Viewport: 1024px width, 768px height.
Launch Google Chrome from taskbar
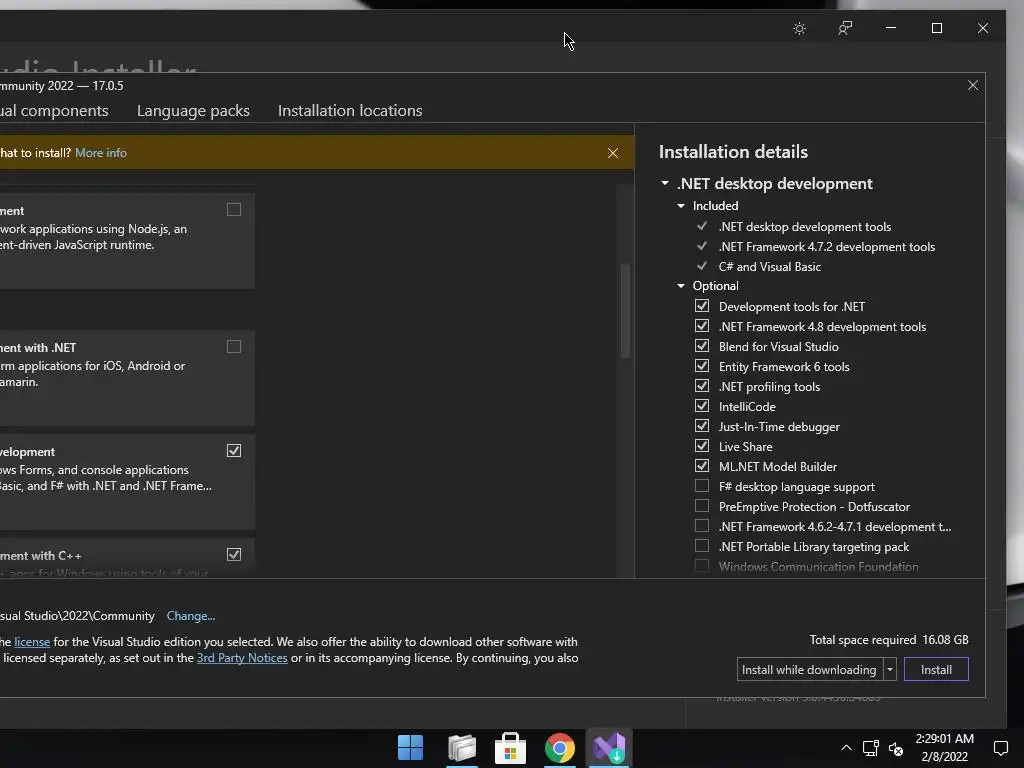coord(560,748)
